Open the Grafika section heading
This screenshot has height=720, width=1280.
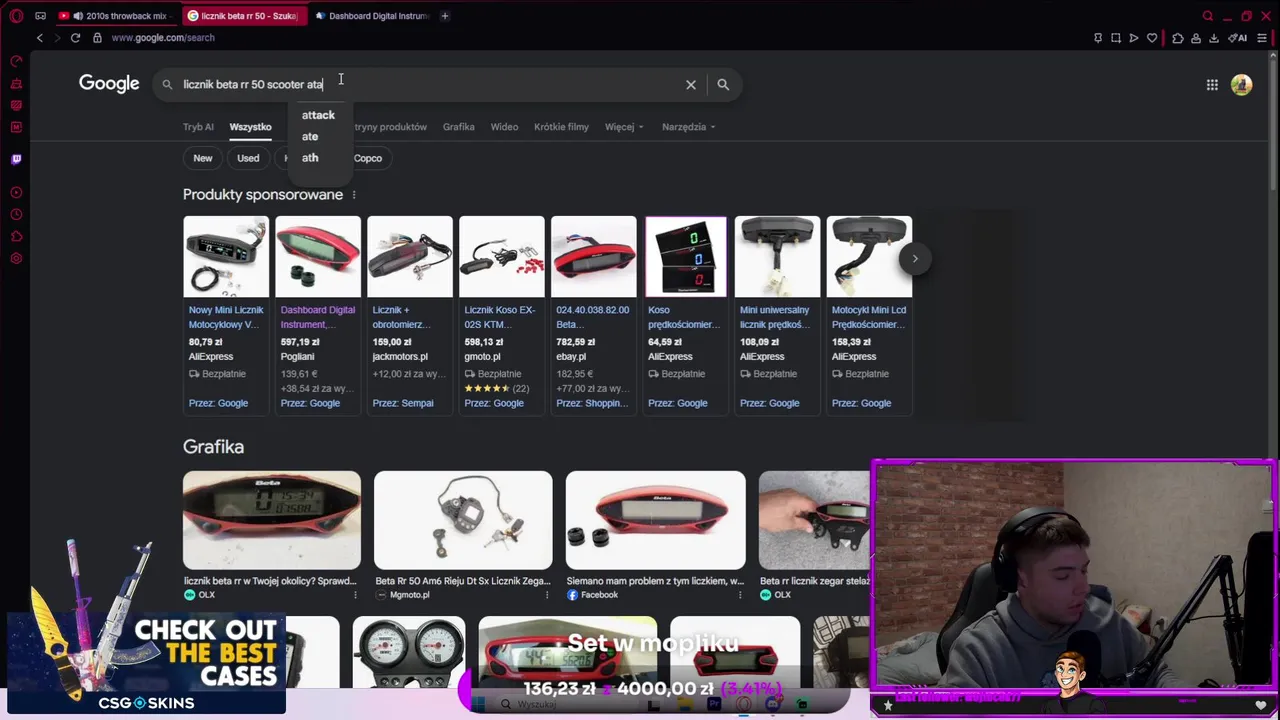(x=213, y=447)
